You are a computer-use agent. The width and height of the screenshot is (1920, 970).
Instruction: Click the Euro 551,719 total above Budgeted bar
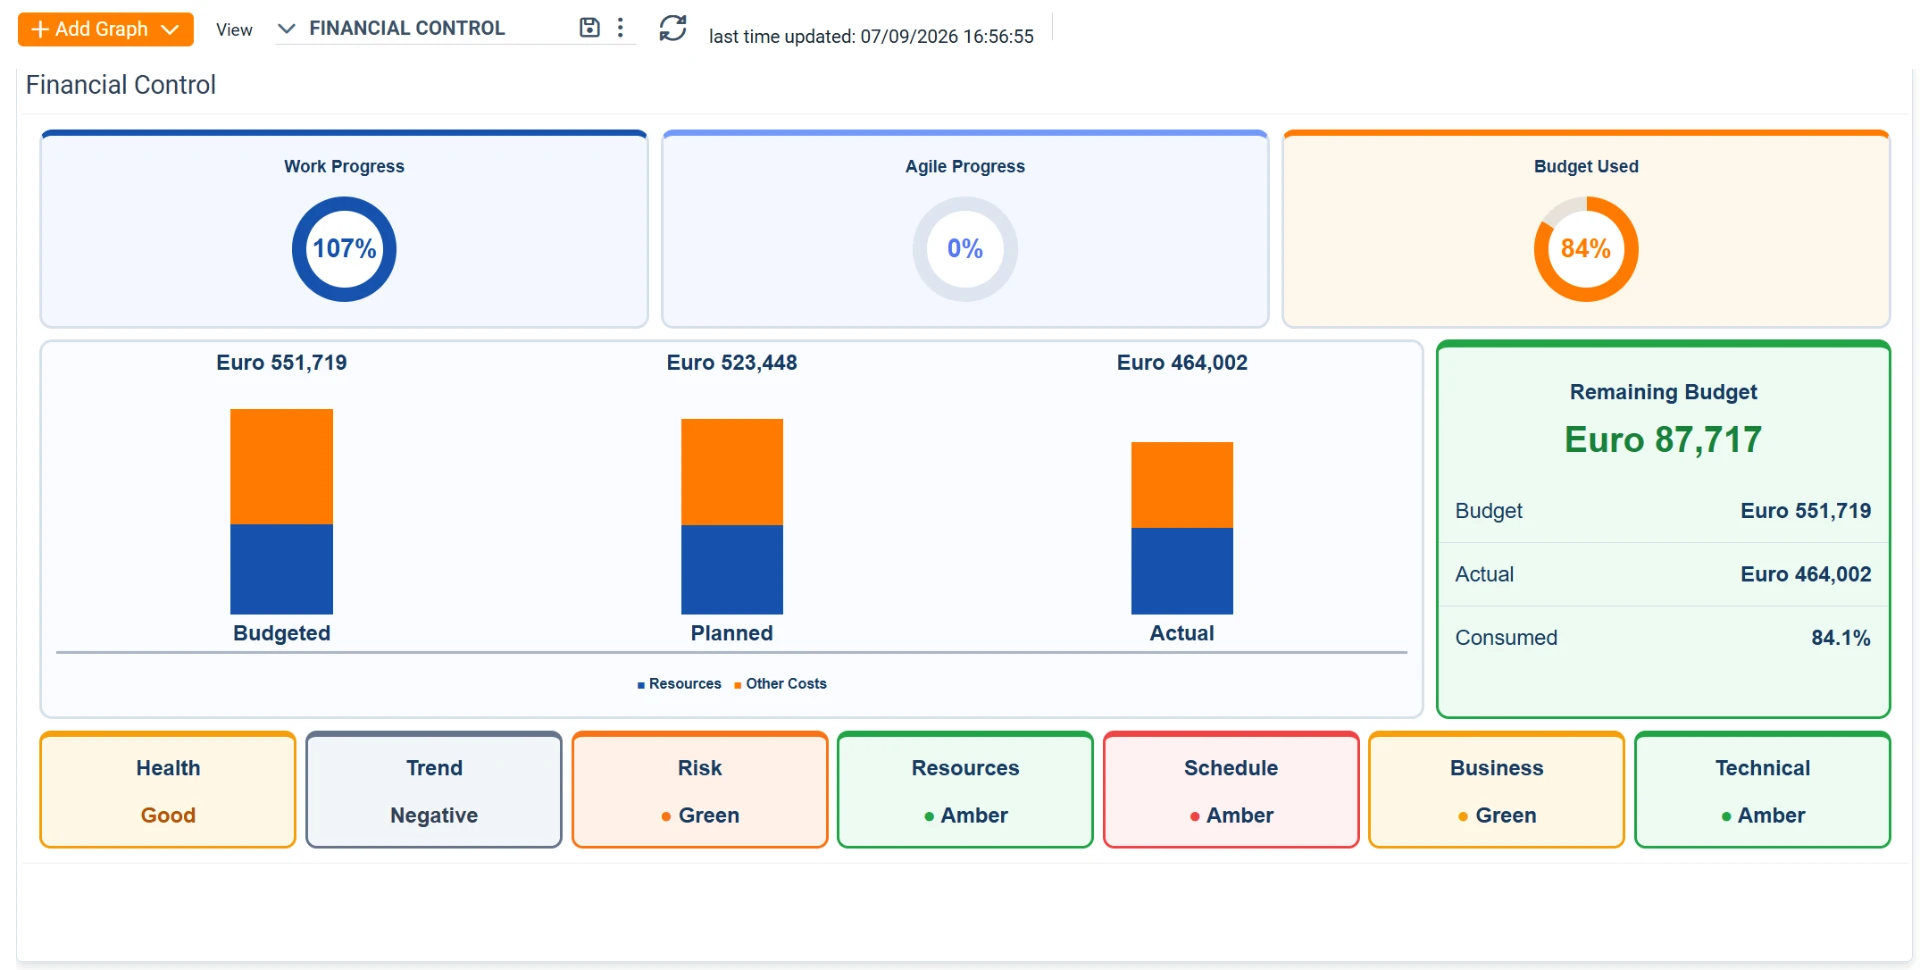click(x=282, y=363)
